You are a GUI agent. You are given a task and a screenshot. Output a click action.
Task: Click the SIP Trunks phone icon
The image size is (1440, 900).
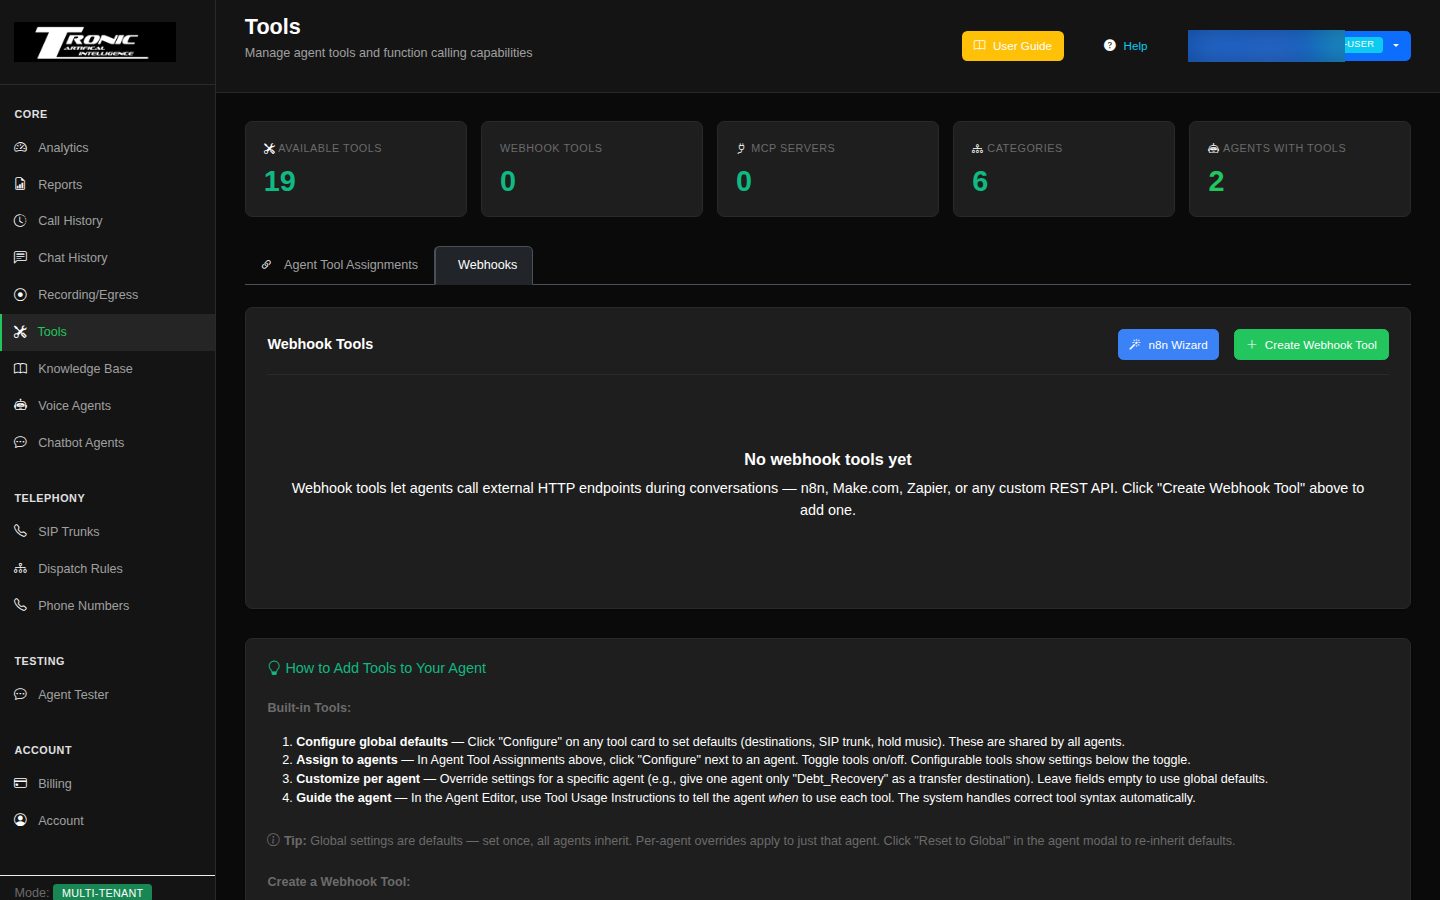point(20,531)
